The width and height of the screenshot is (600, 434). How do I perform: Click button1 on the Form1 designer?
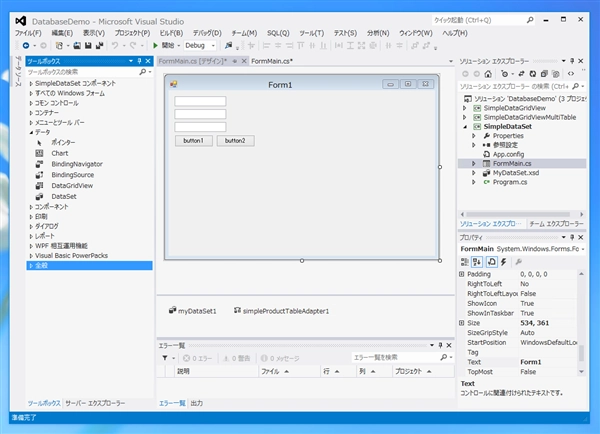coord(194,141)
